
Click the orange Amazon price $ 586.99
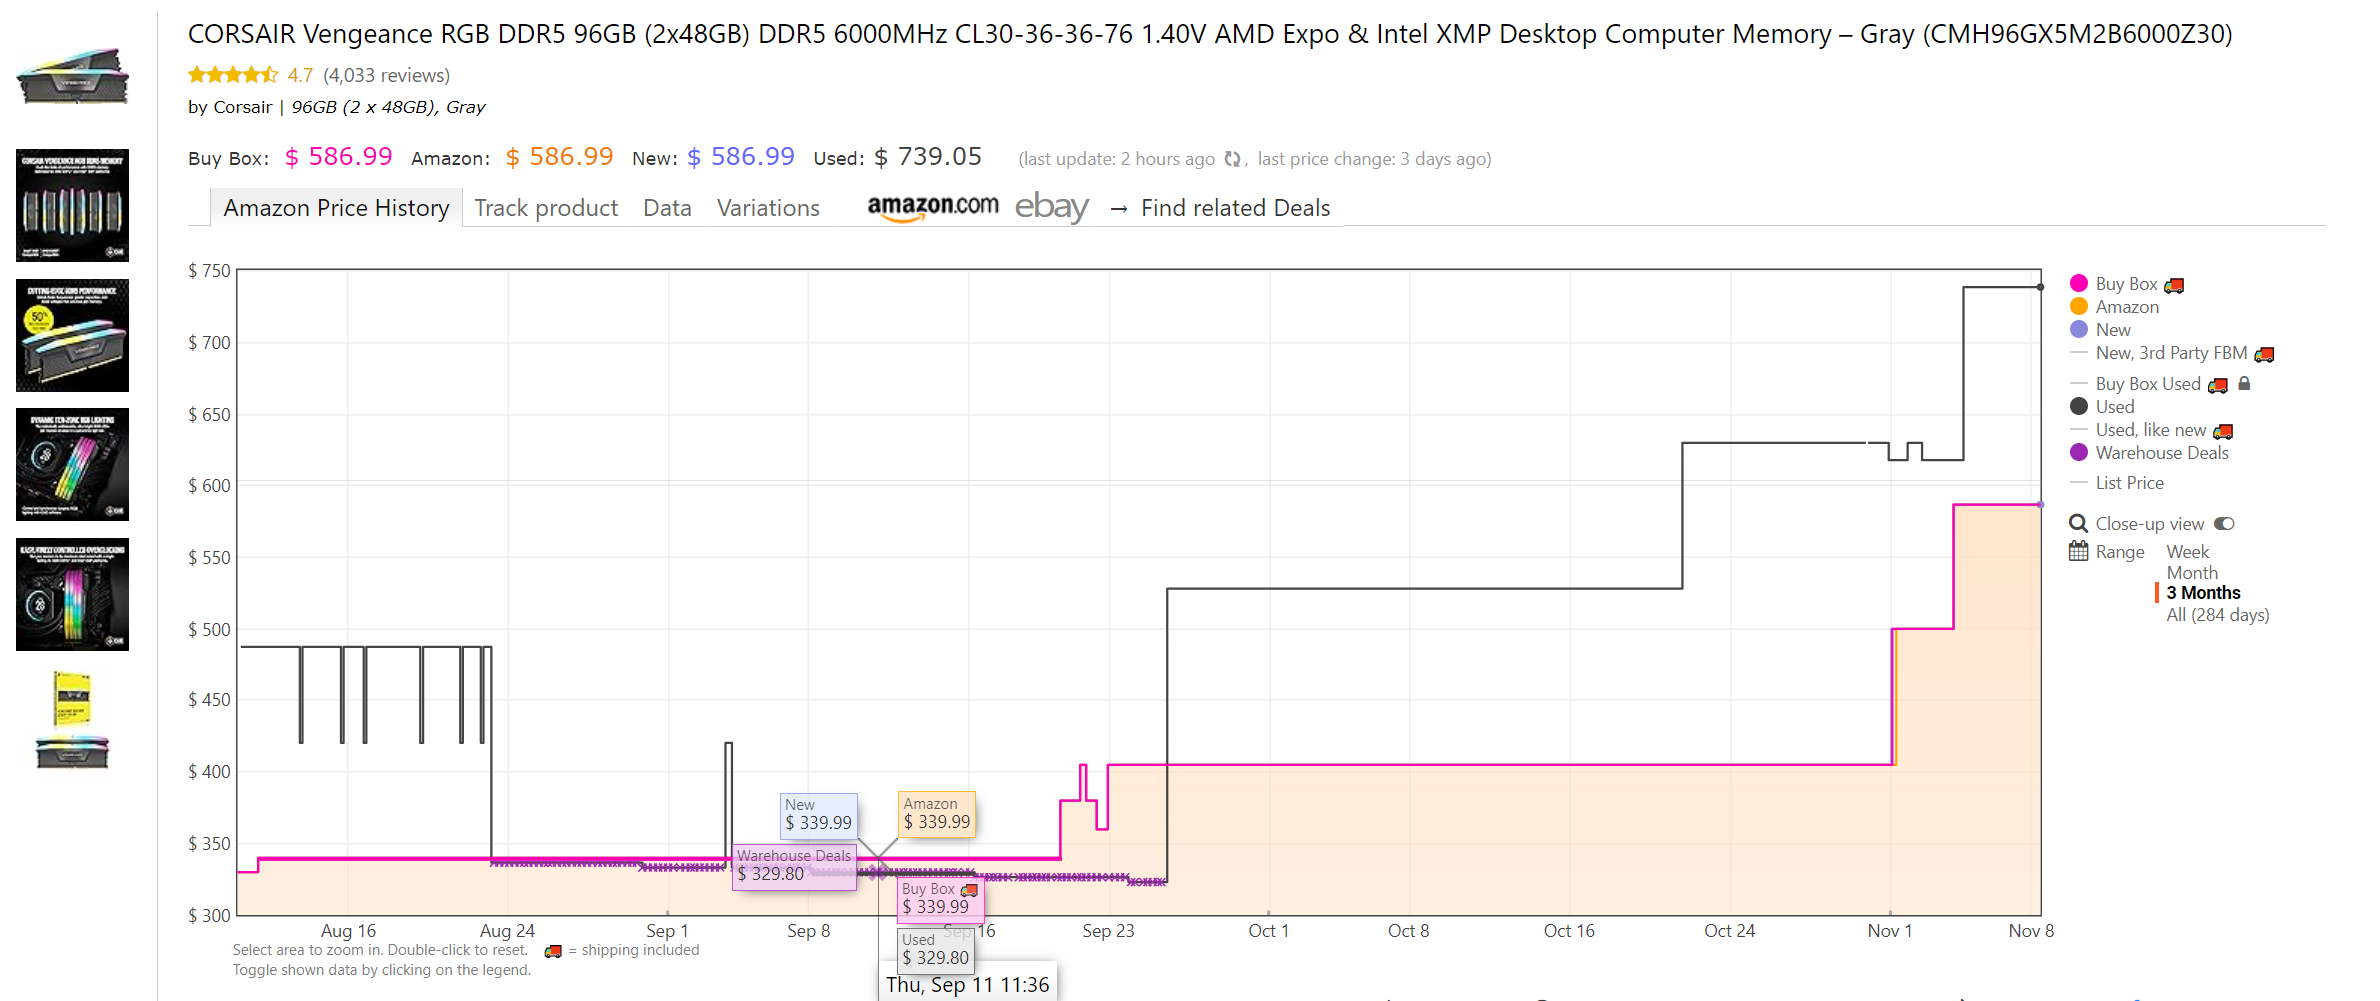coord(559,157)
